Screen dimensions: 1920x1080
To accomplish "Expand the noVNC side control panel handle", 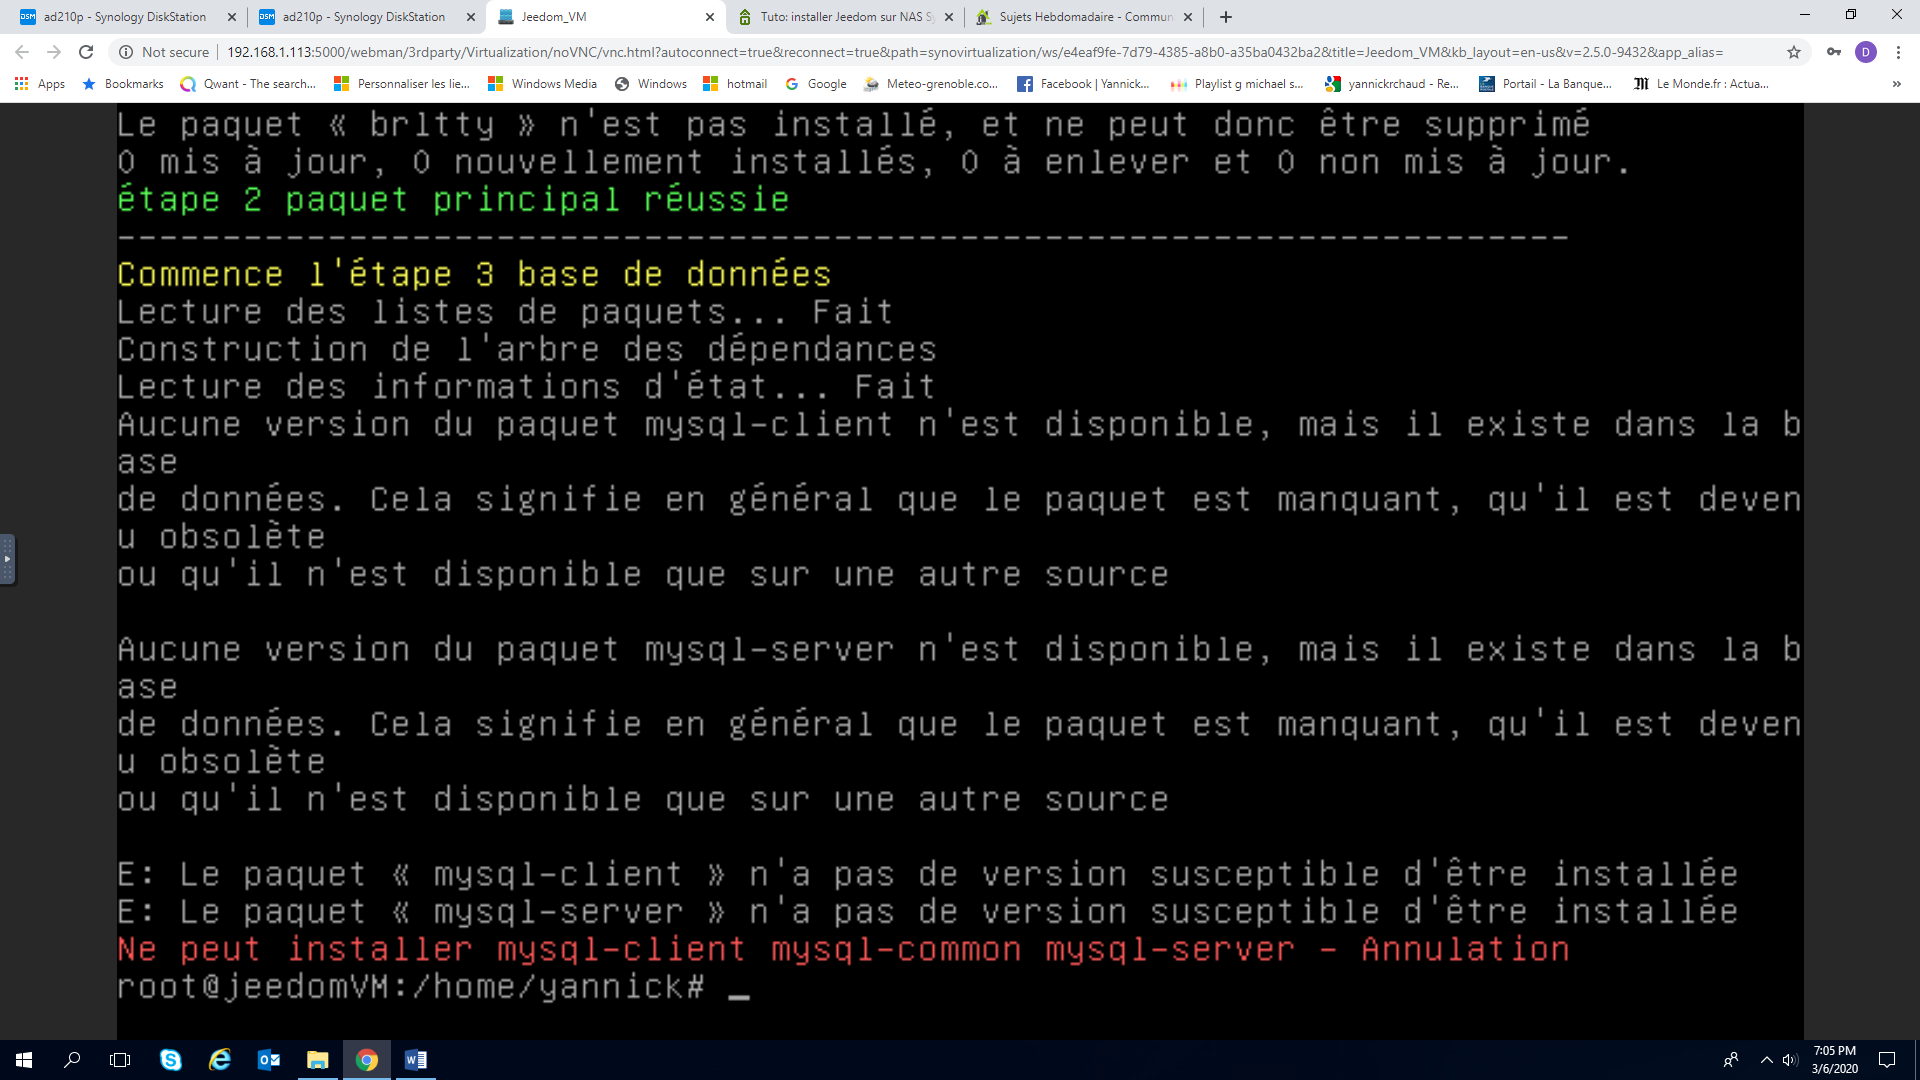I will click(x=7, y=559).
